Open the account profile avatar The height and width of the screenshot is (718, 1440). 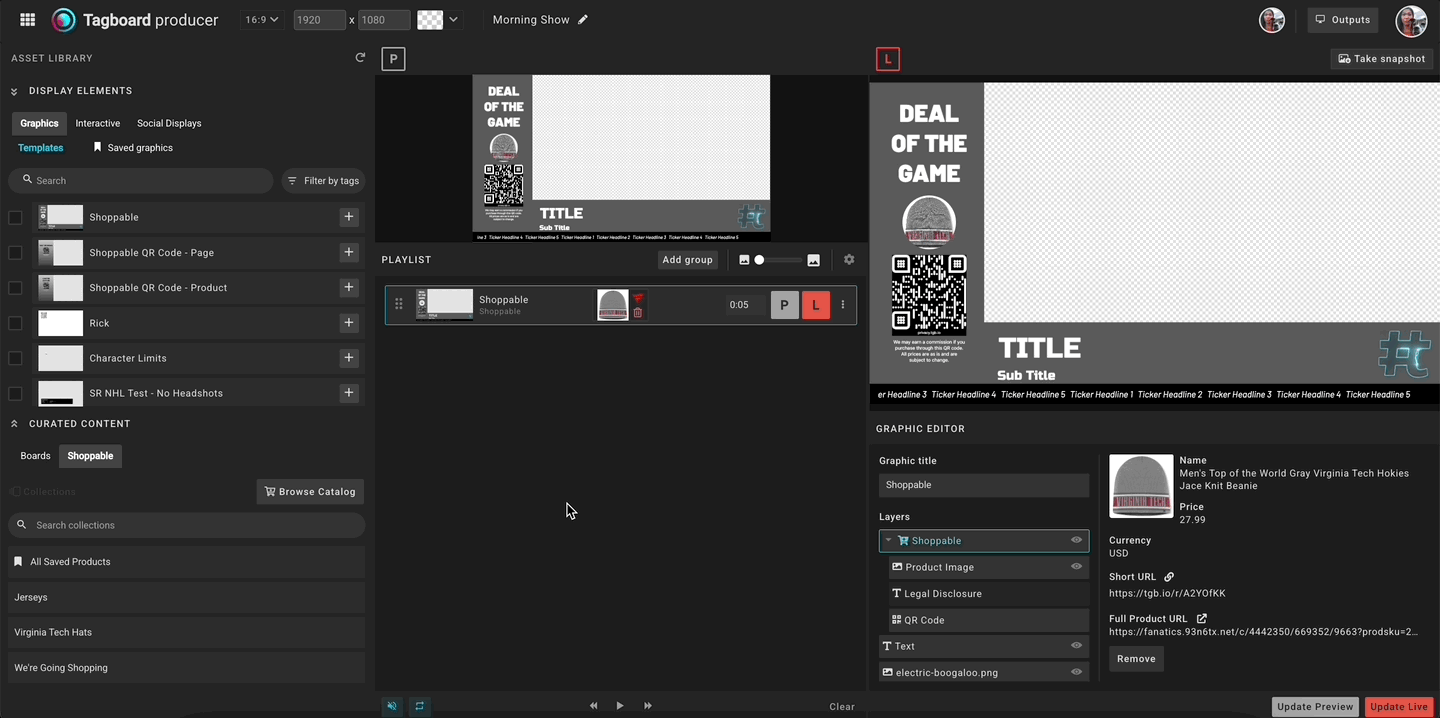[1411, 20]
